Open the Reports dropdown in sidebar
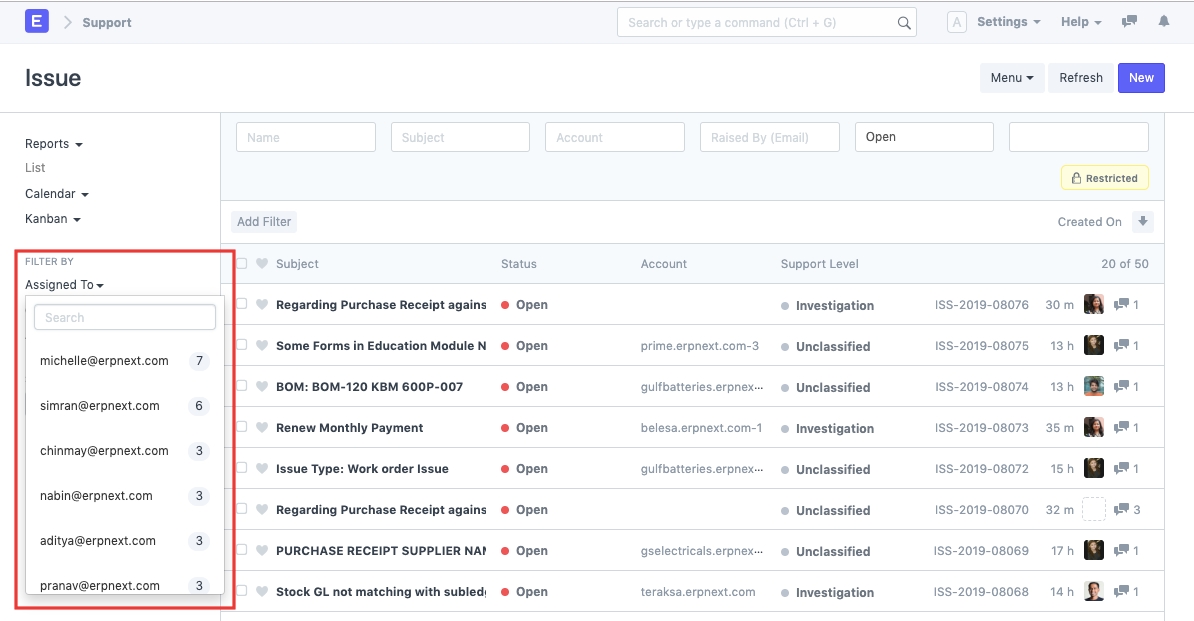 coord(53,144)
